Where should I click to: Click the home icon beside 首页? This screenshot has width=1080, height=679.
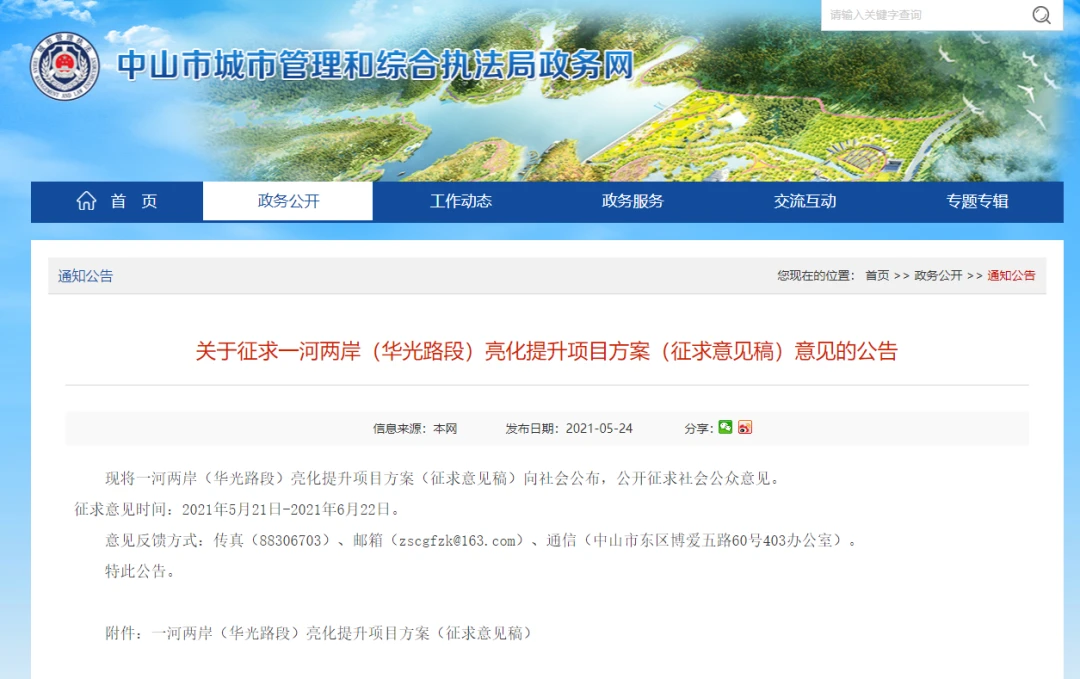87,199
